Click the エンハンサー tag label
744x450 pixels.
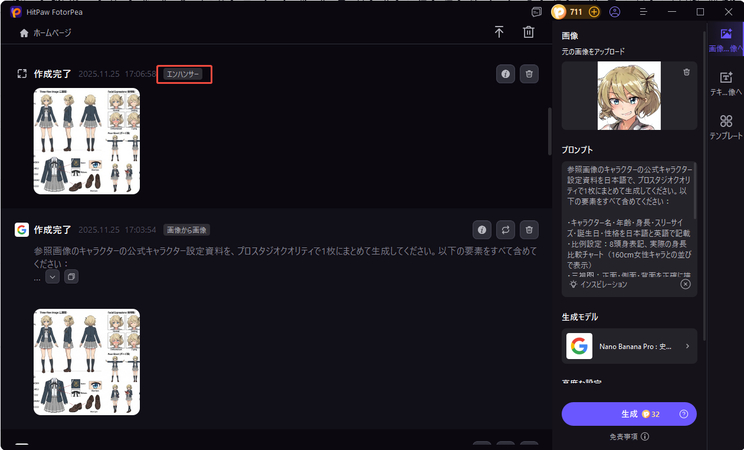click(183, 74)
